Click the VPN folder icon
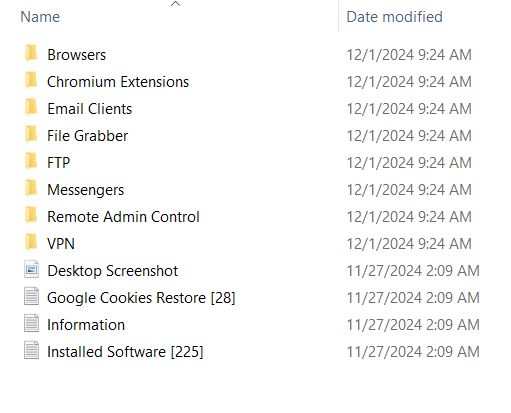The width and height of the screenshot is (511, 413). [31, 242]
